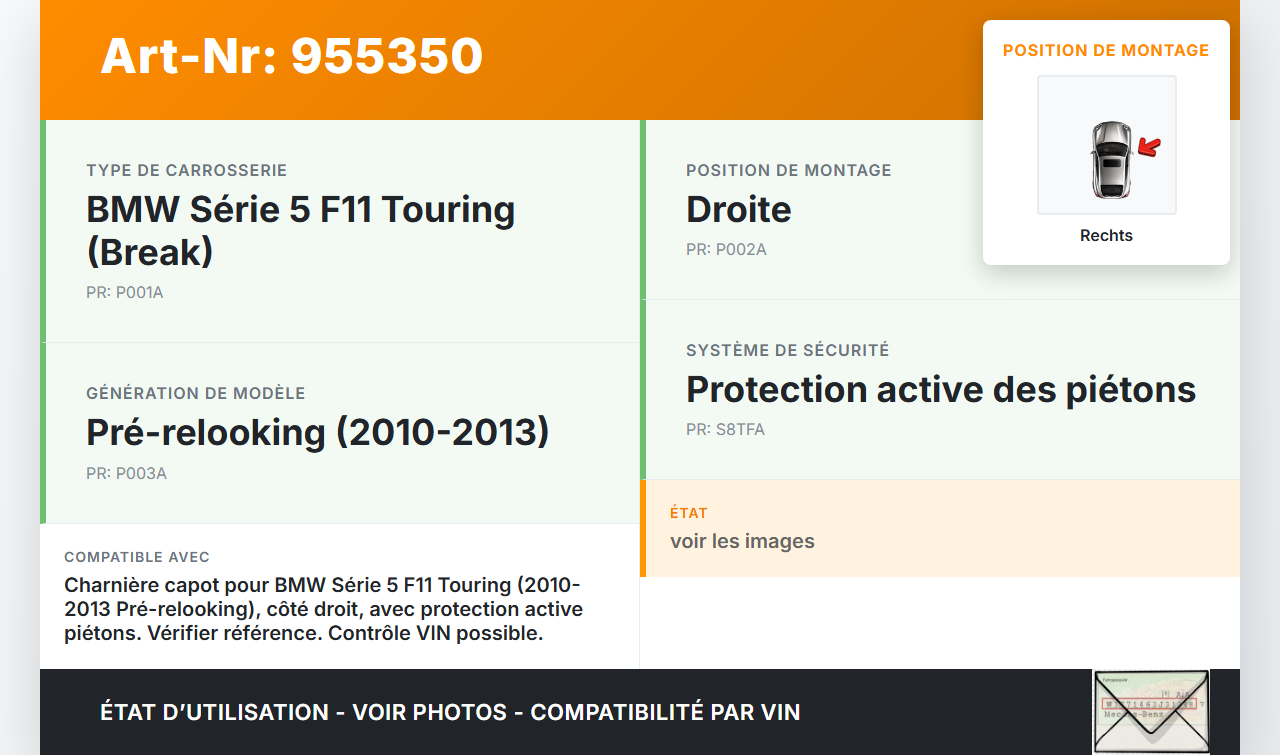Click the PR: P002A code
Viewport: 1280px width, 755px height.
pos(726,249)
